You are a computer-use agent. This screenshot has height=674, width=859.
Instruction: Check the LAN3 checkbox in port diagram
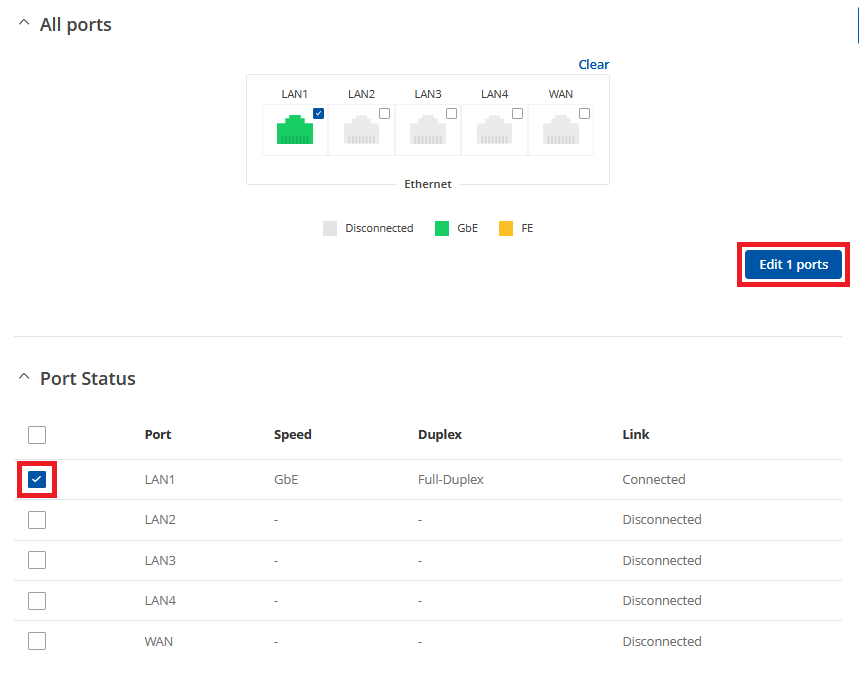click(451, 113)
